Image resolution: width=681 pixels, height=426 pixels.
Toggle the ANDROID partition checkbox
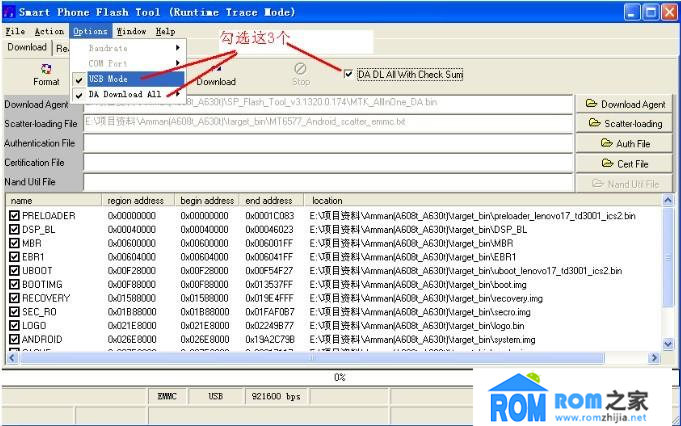click(x=14, y=339)
